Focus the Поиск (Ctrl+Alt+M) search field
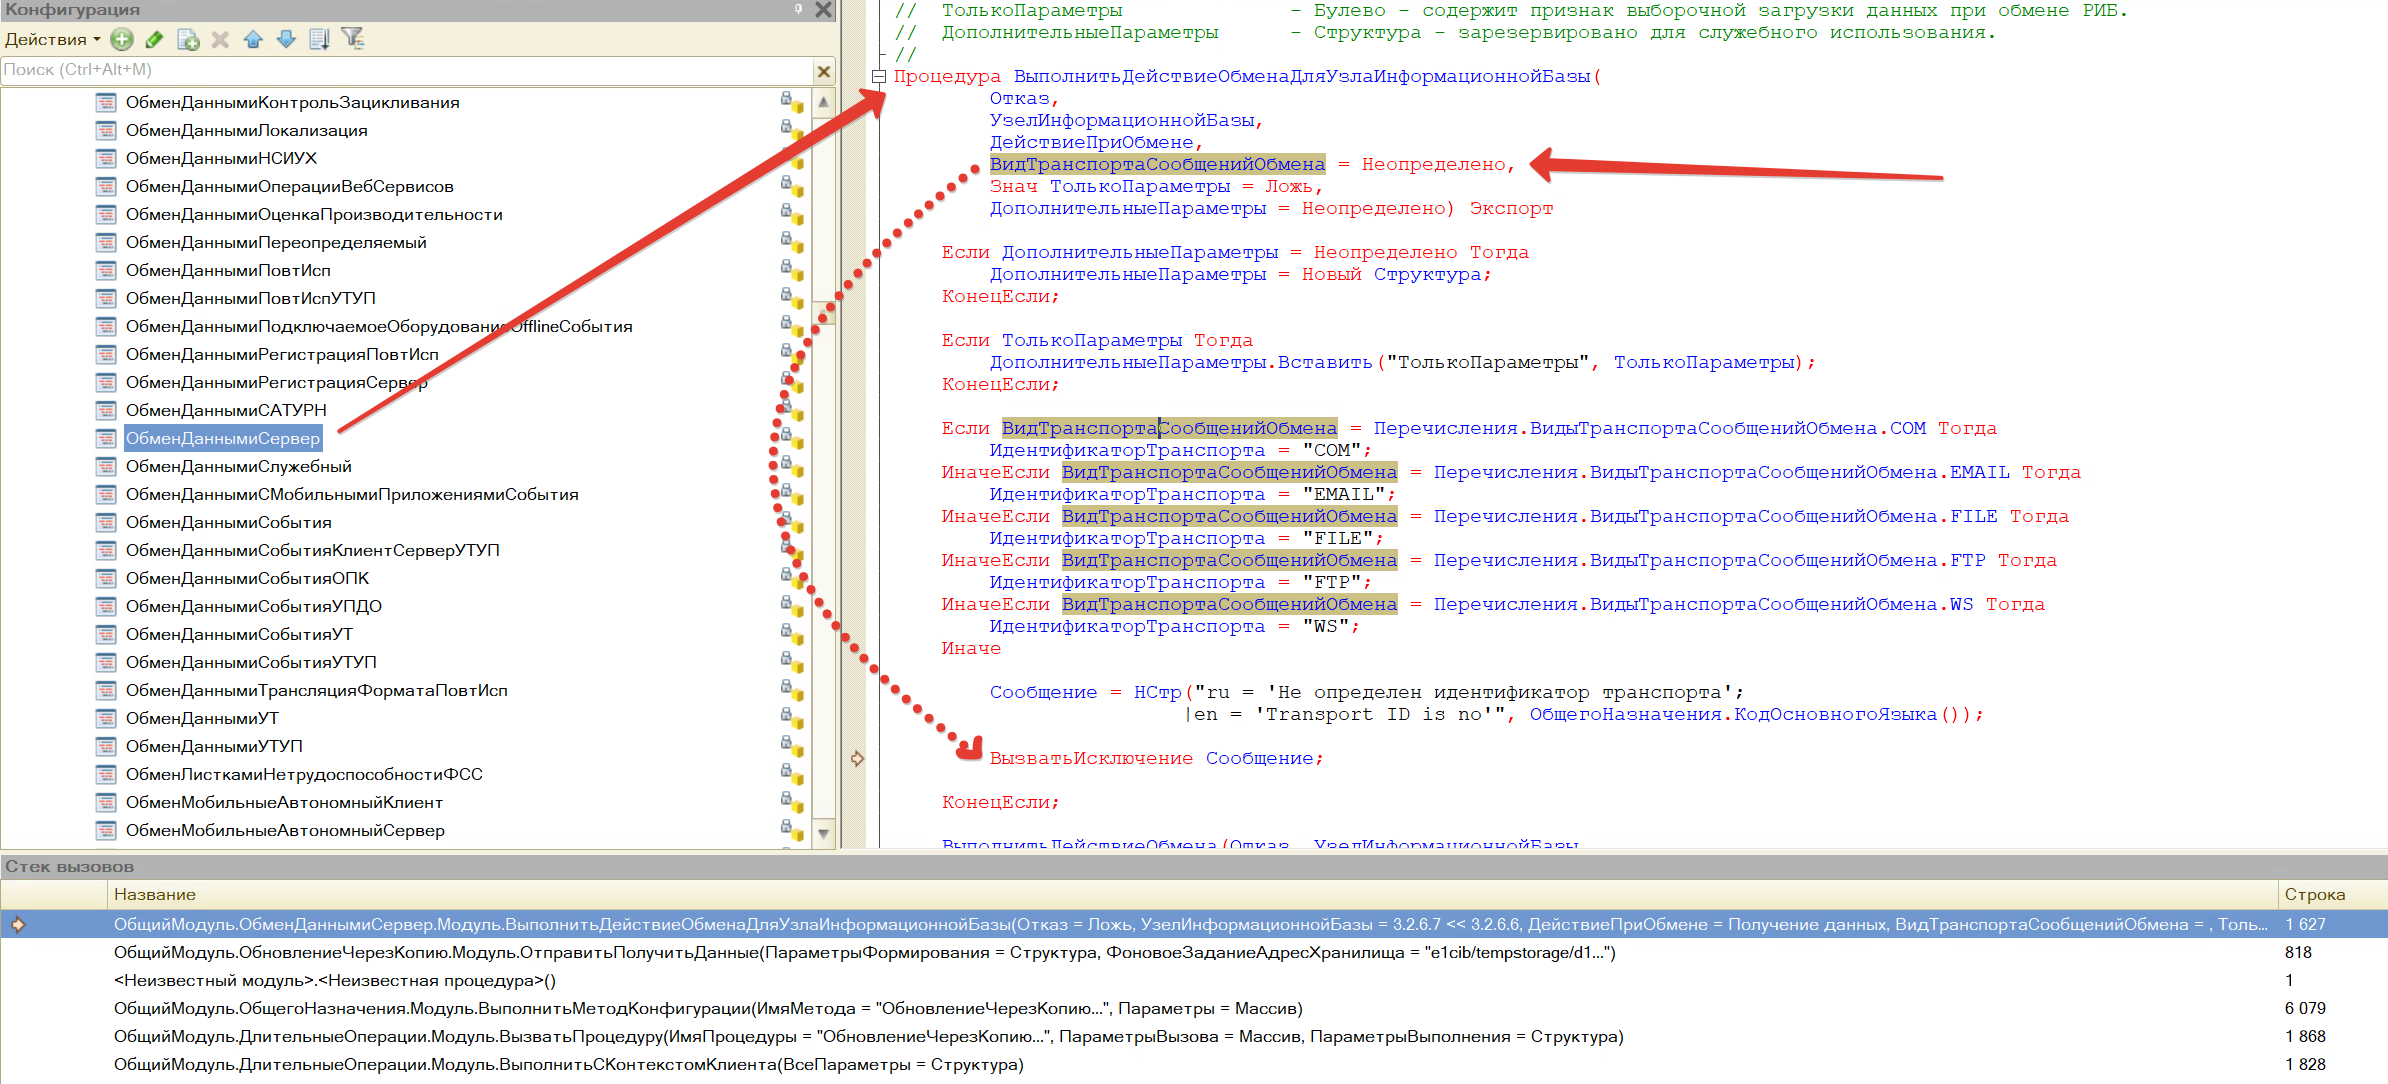This screenshot has height=1084, width=2388. pyautogui.click(x=408, y=70)
